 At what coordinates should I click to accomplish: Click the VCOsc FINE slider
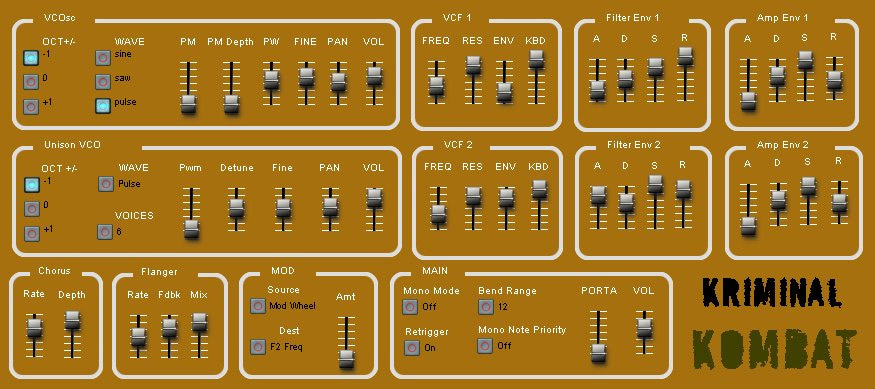306,77
